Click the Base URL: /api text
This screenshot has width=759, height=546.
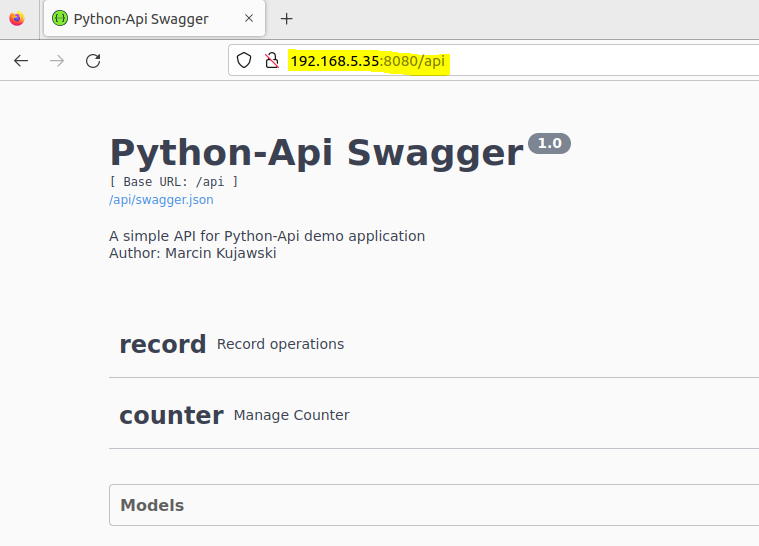pyautogui.click(x=174, y=182)
